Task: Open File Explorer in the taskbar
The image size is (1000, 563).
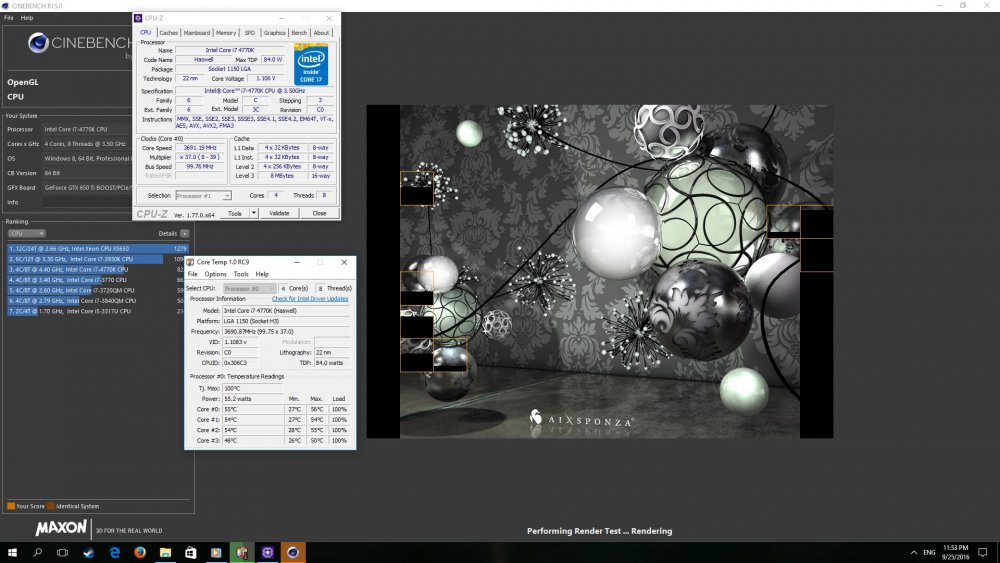Action: (x=165, y=552)
